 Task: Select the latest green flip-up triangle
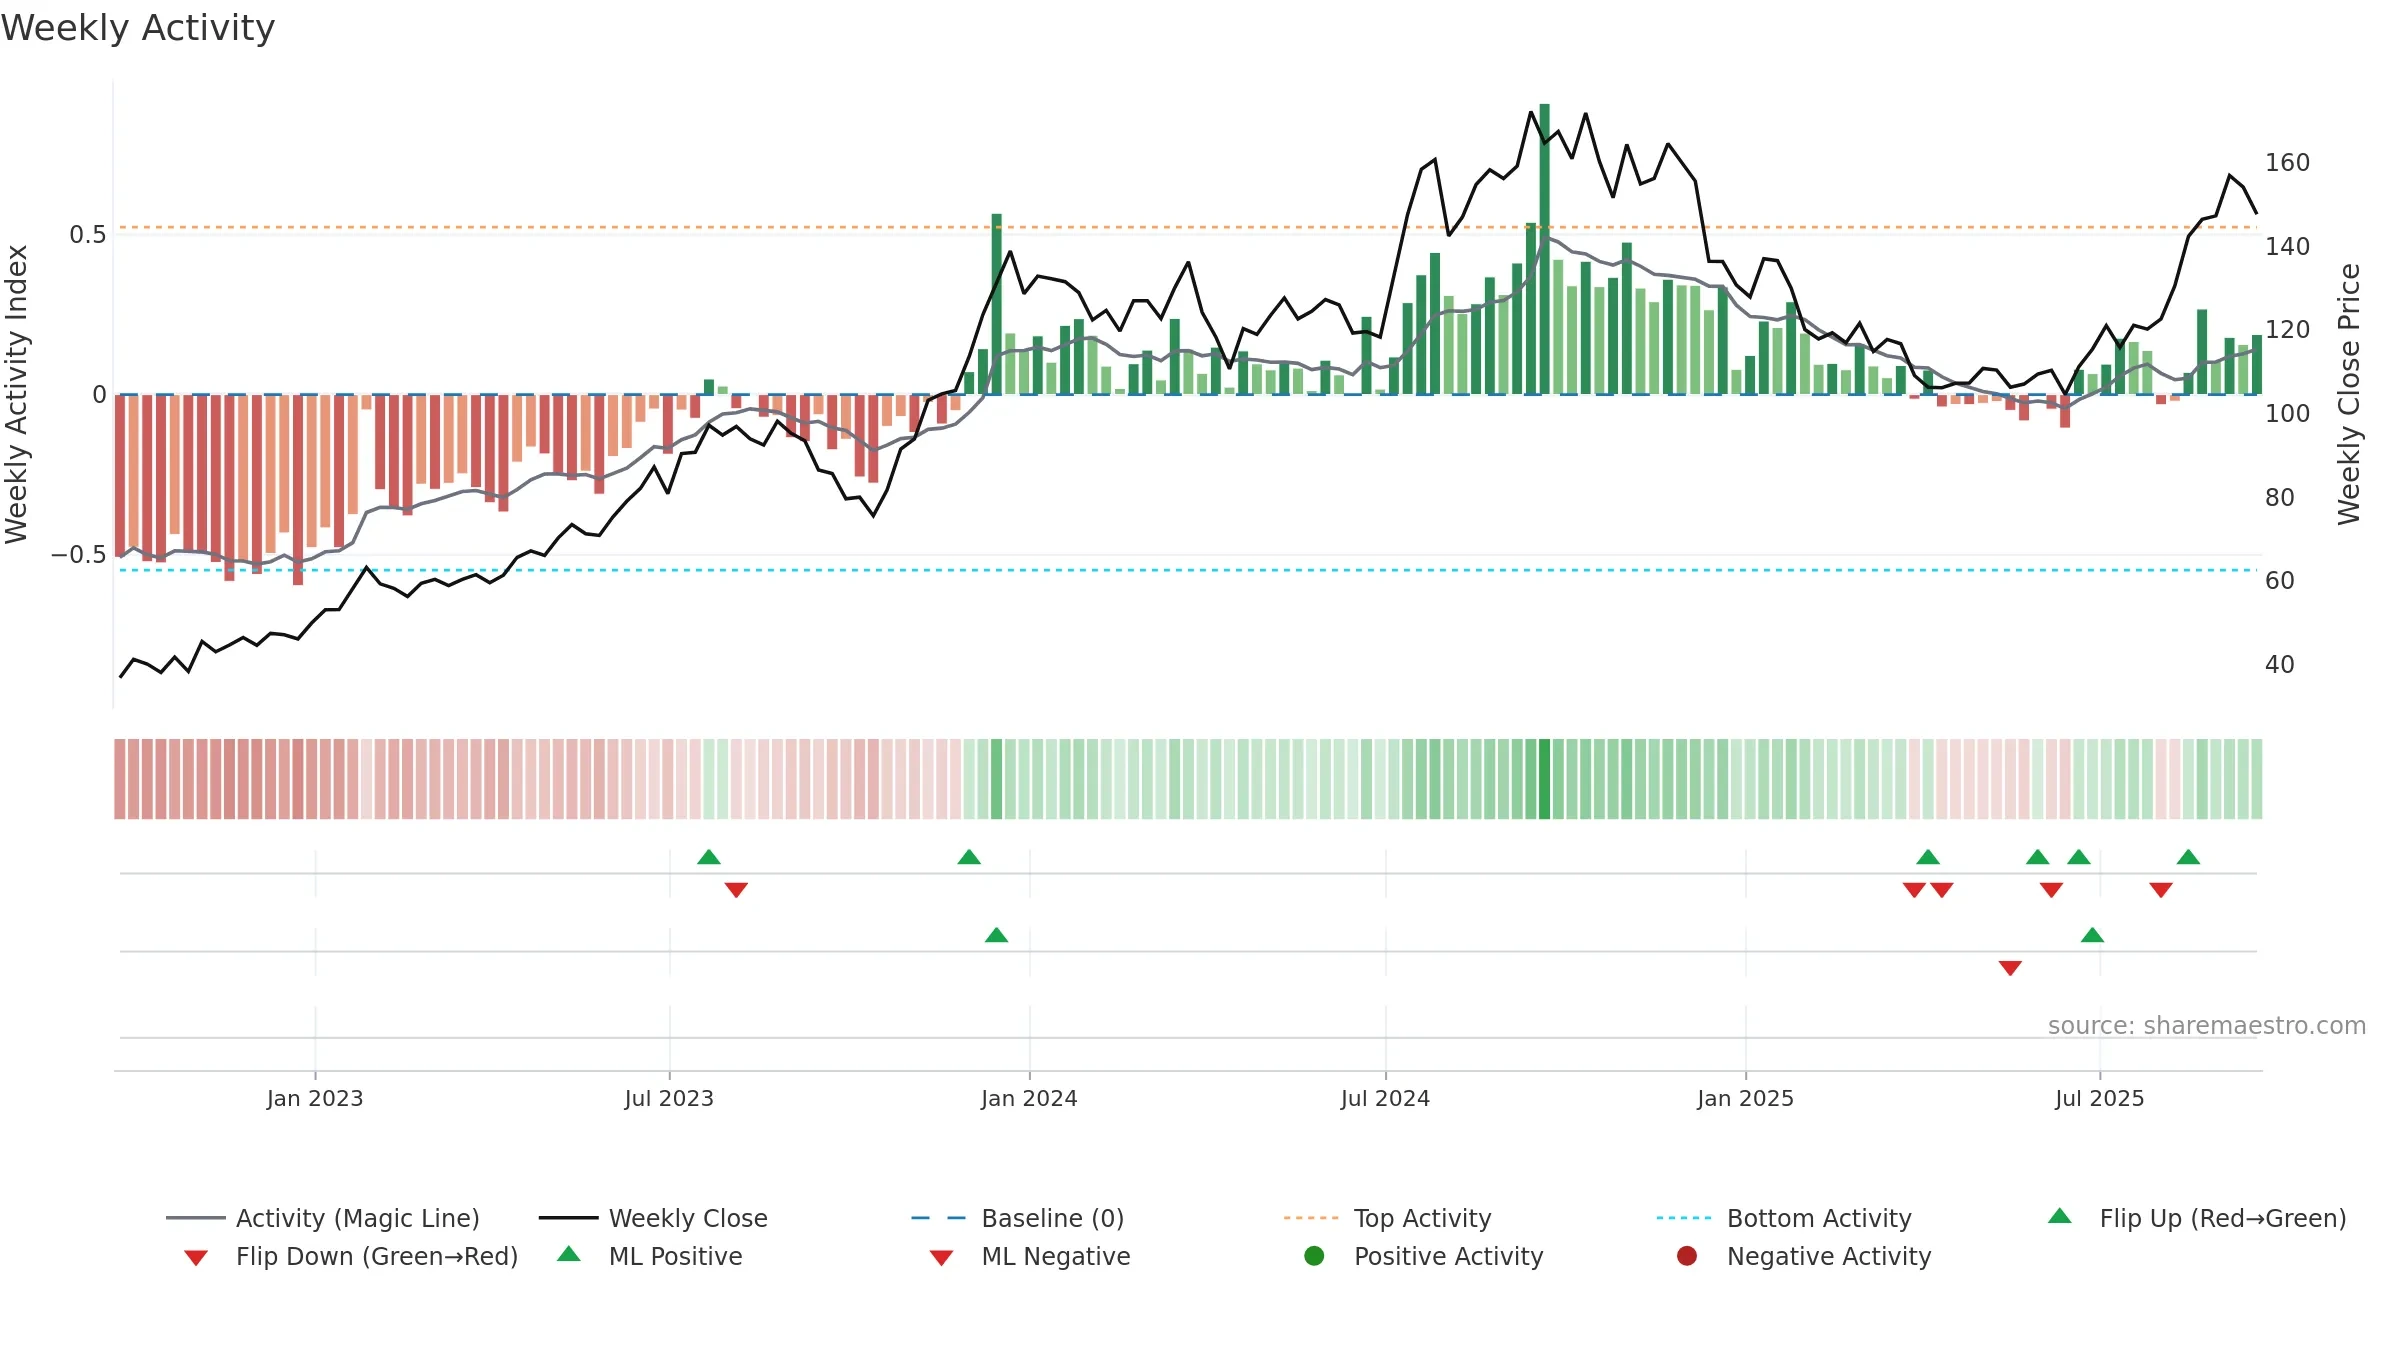2188,857
